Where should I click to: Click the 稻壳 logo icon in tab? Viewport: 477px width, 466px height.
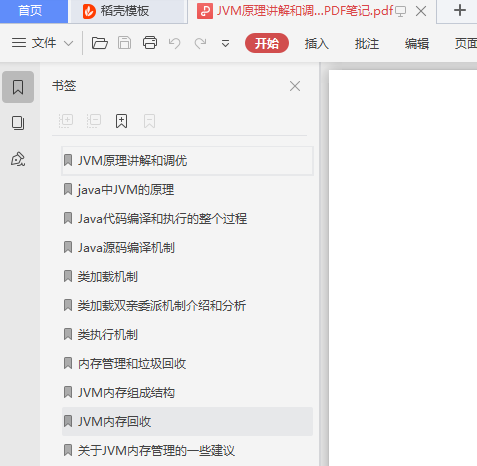click(x=89, y=11)
